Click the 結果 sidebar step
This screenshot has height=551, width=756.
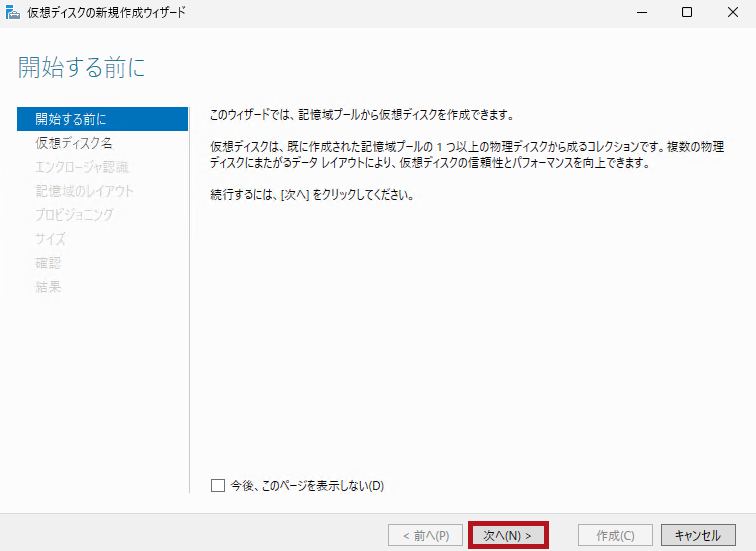click(48, 287)
